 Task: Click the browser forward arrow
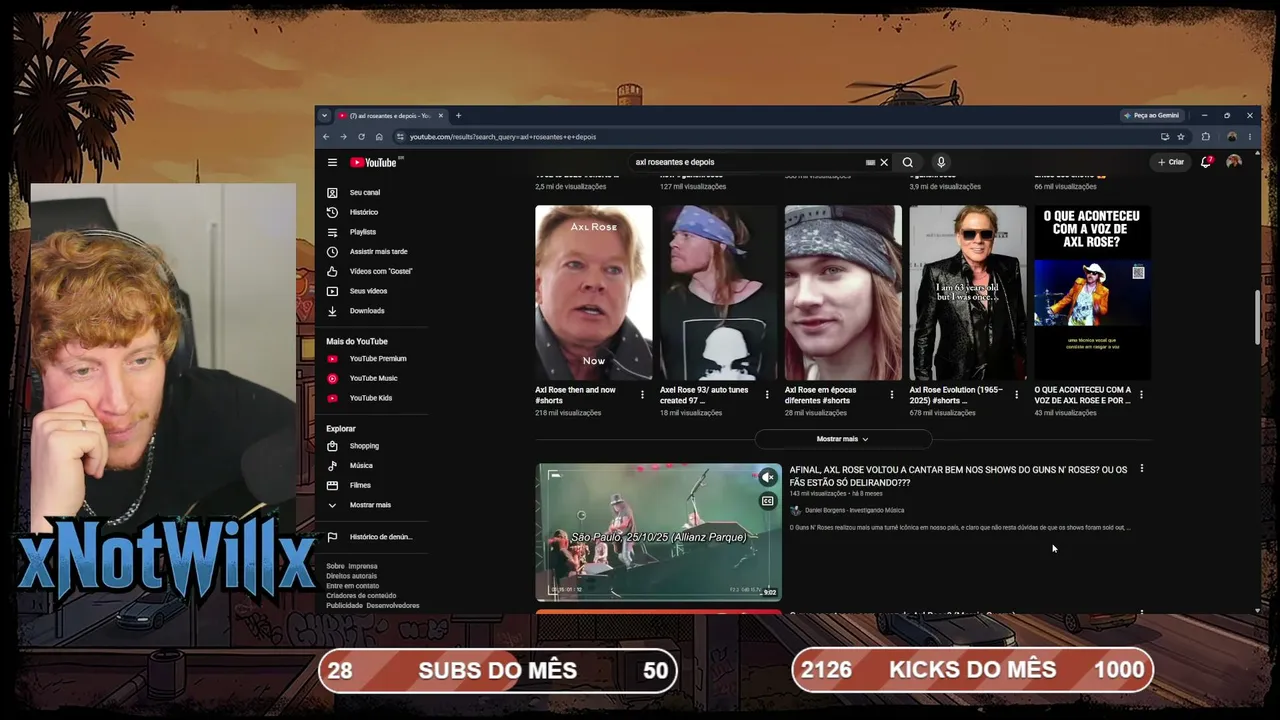pos(343,137)
